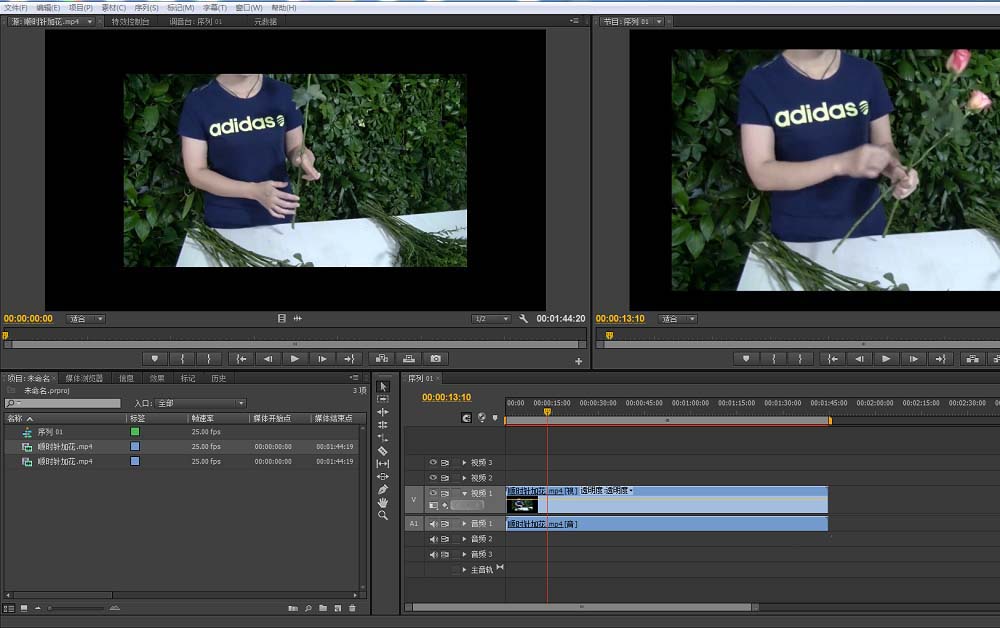
Task: Switch to the 特效控制台 tab
Action: [x=131, y=21]
